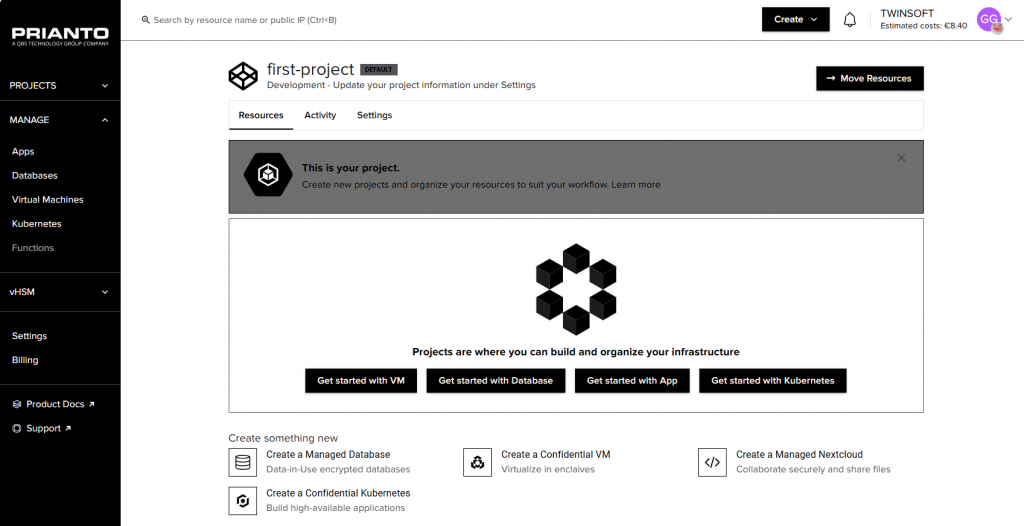
Task: Click the Confidential VM icon
Action: pyautogui.click(x=478, y=462)
